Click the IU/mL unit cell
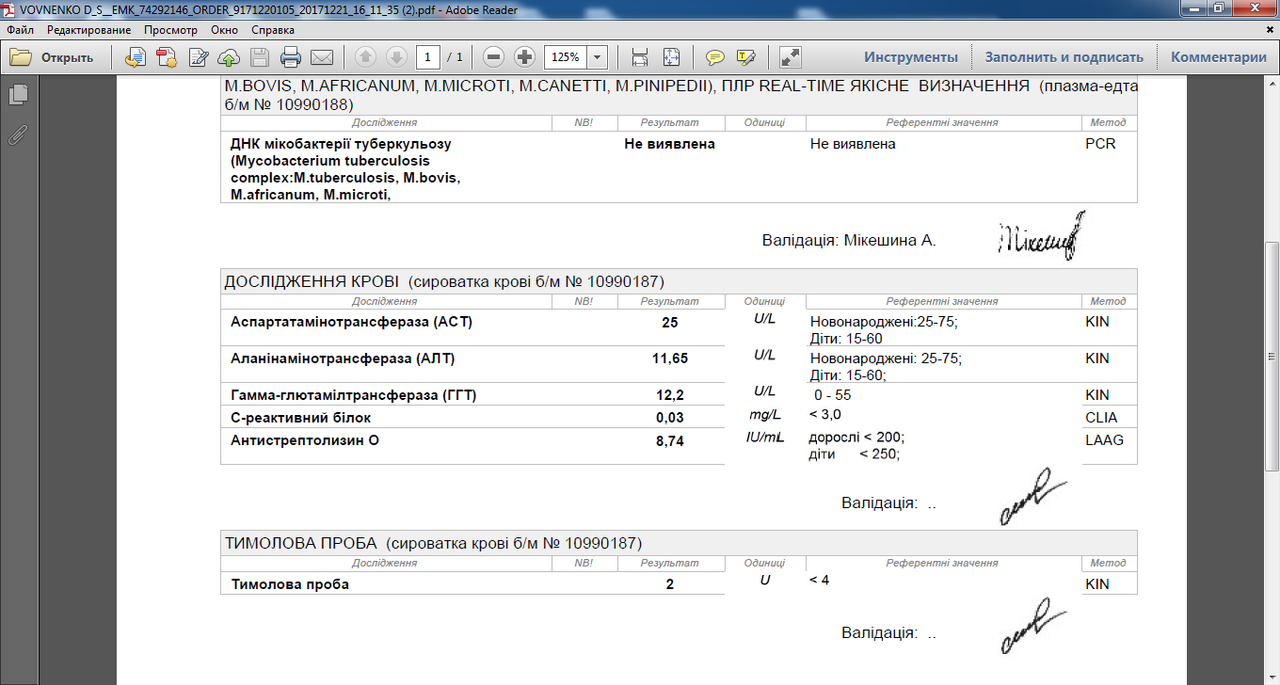1280x685 pixels. (765, 437)
